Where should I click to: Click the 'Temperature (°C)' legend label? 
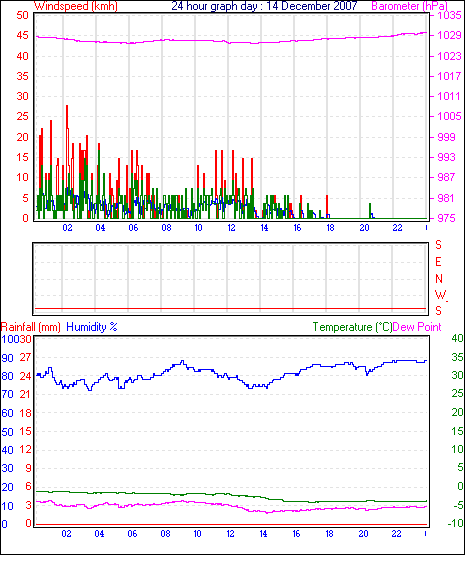[352, 327]
